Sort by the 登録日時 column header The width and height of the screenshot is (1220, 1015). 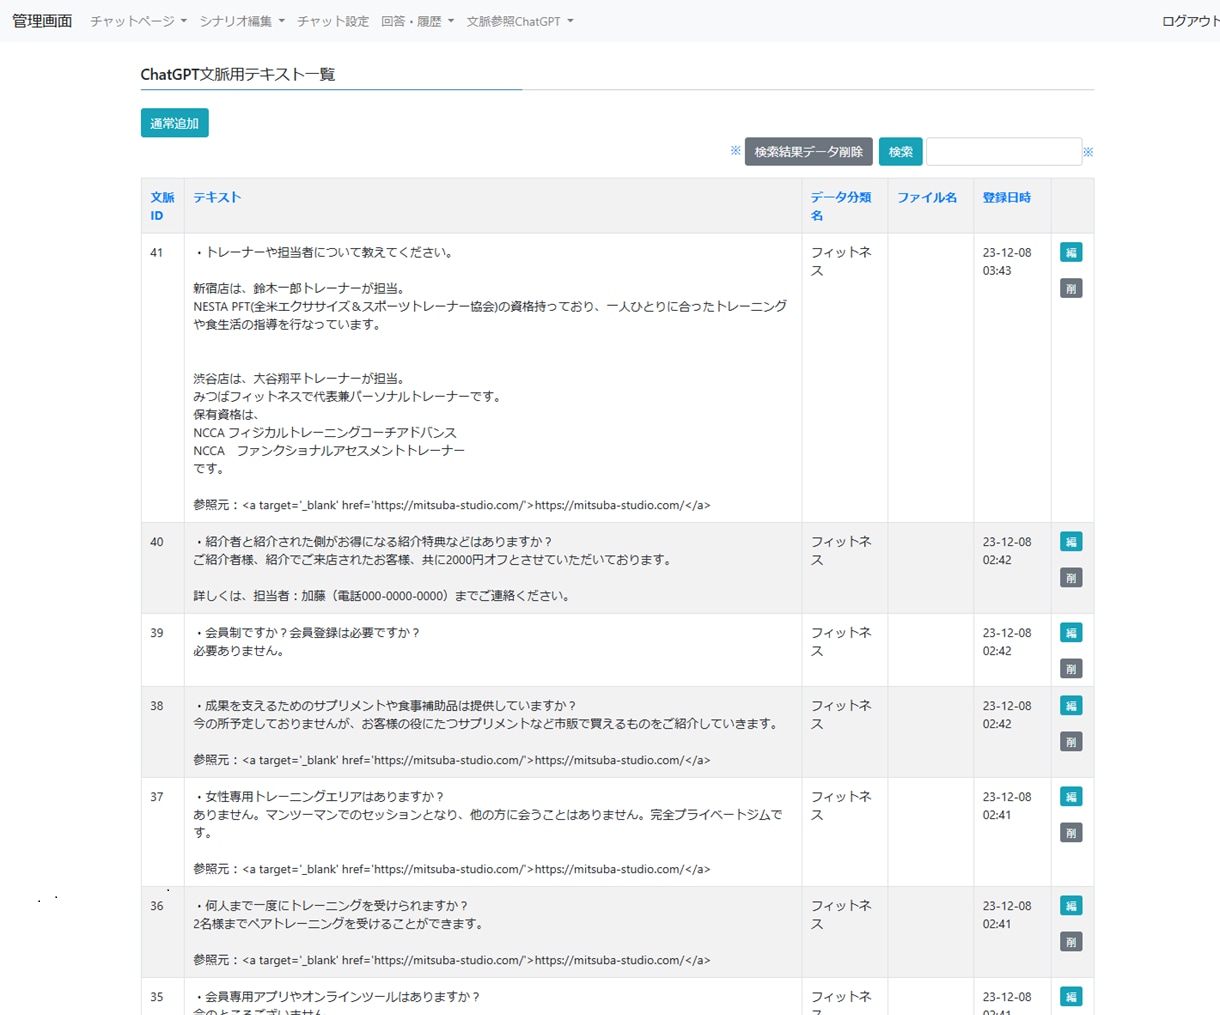[1006, 197]
